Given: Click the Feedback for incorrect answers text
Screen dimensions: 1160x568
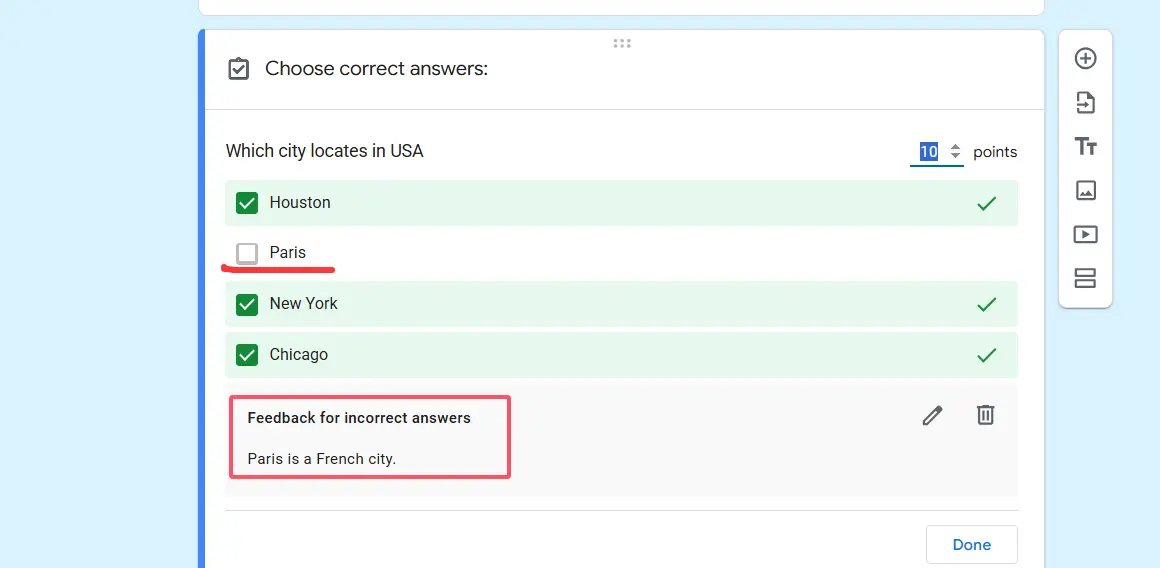Looking at the screenshot, I should (359, 418).
